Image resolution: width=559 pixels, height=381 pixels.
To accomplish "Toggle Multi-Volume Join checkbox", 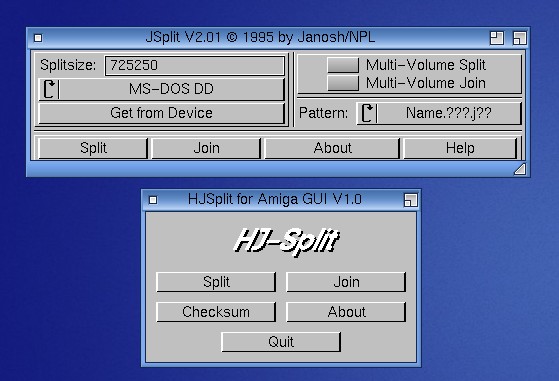I will pyautogui.click(x=343, y=83).
